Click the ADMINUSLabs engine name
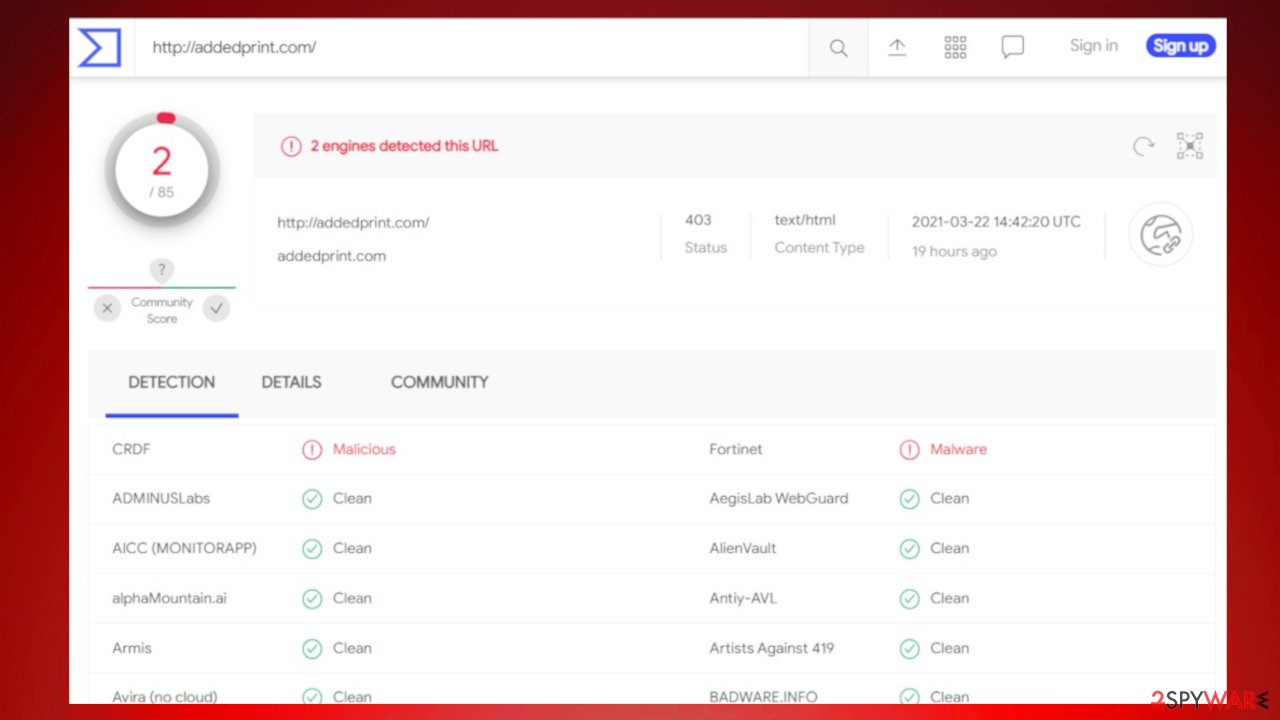Screen dimensions: 1280x720 pyautogui.click(x=161, y=498)
